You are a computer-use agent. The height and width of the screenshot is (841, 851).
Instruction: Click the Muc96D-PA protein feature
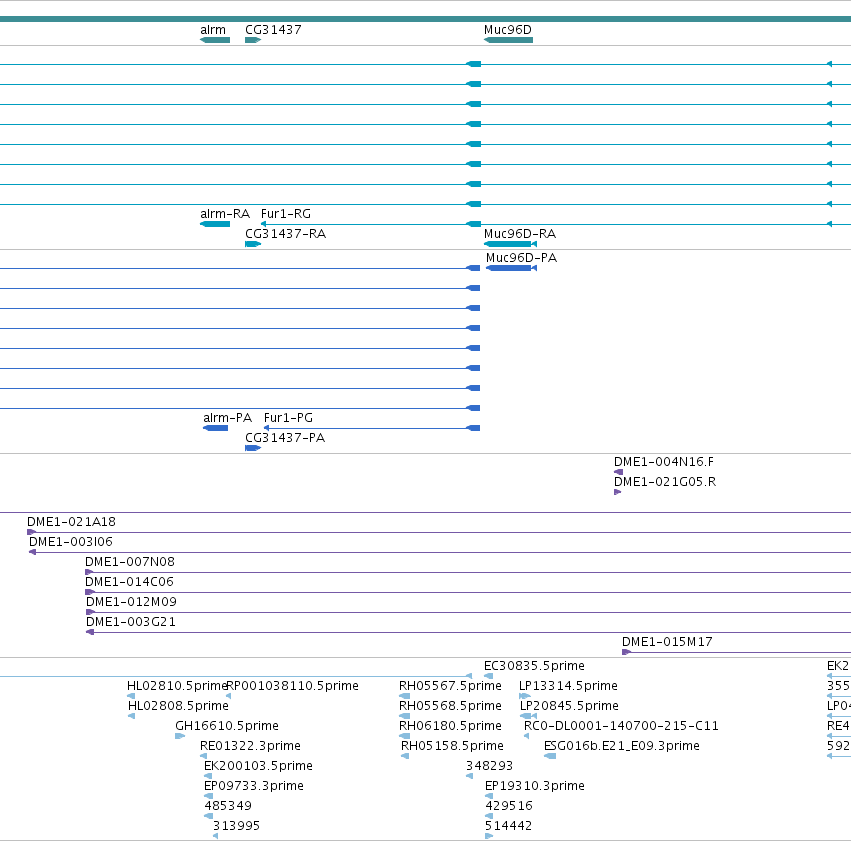511,268
